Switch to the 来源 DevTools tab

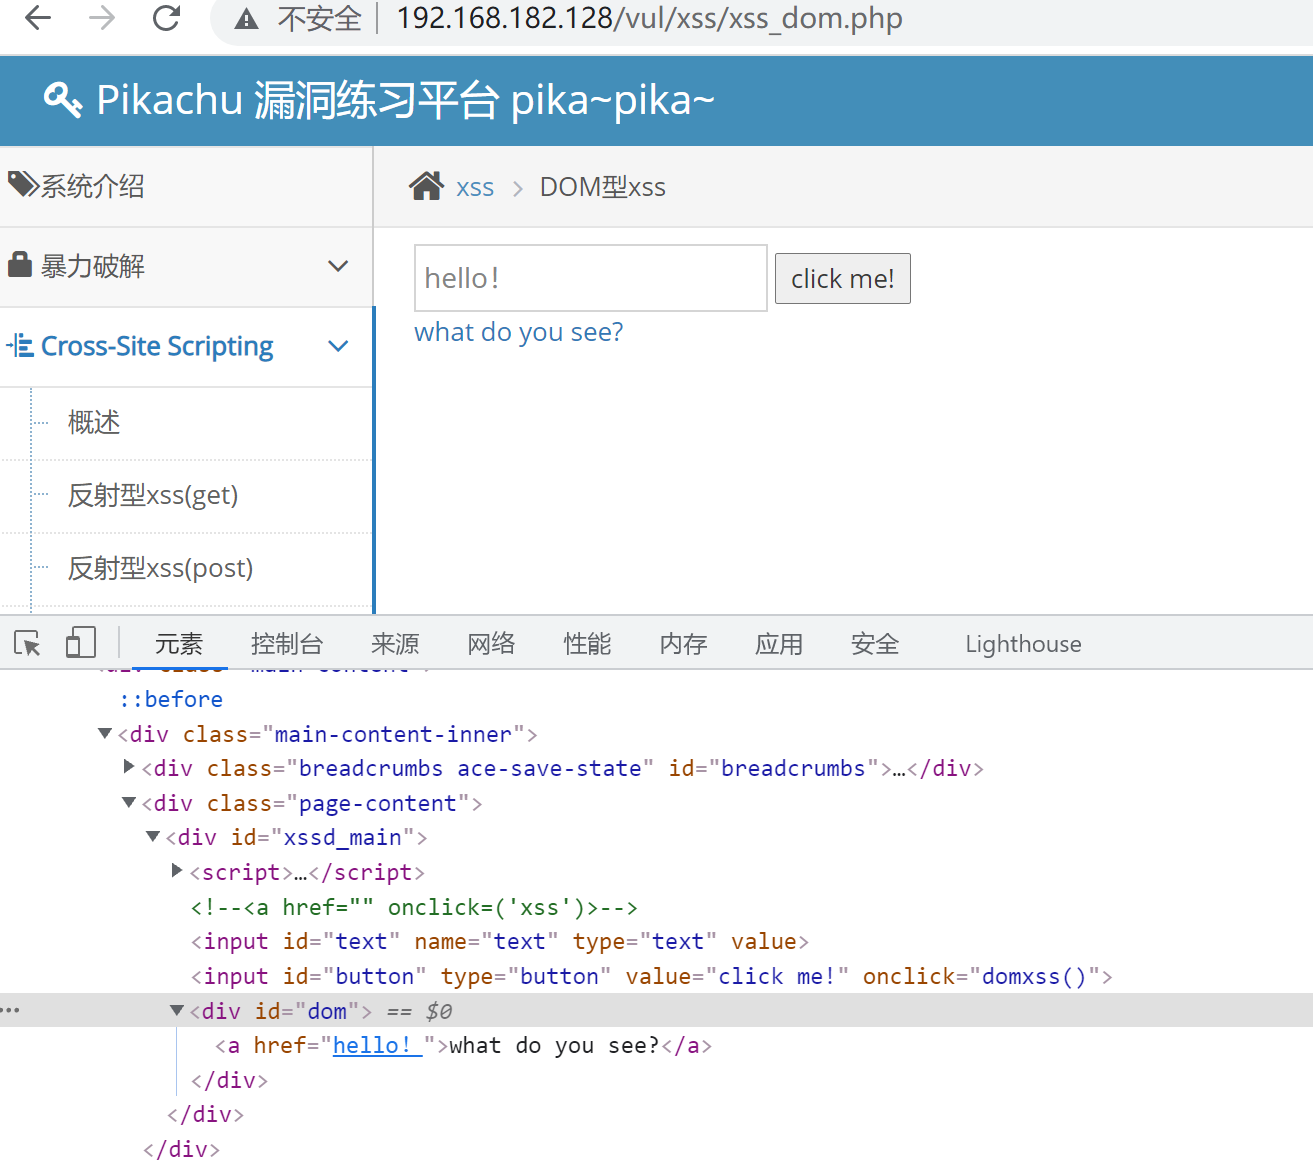[x=395, y=644]
